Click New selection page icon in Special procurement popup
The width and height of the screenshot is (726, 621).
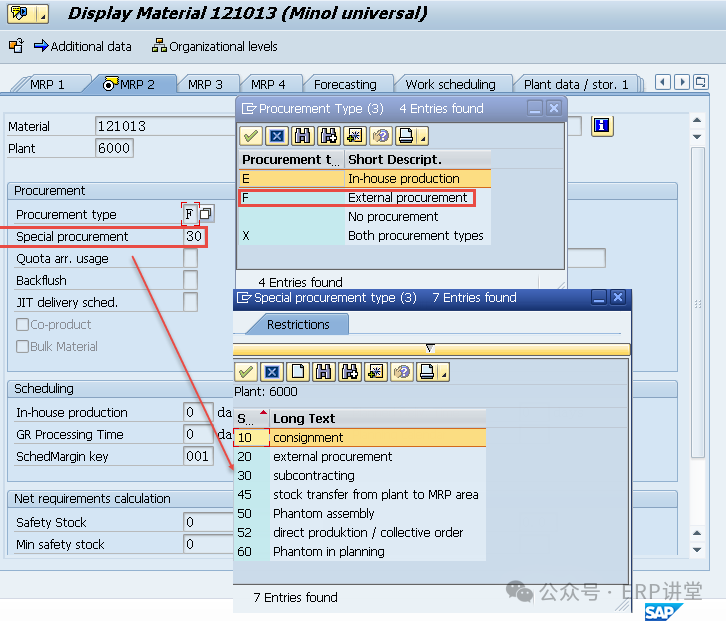[x=297, y=372]
